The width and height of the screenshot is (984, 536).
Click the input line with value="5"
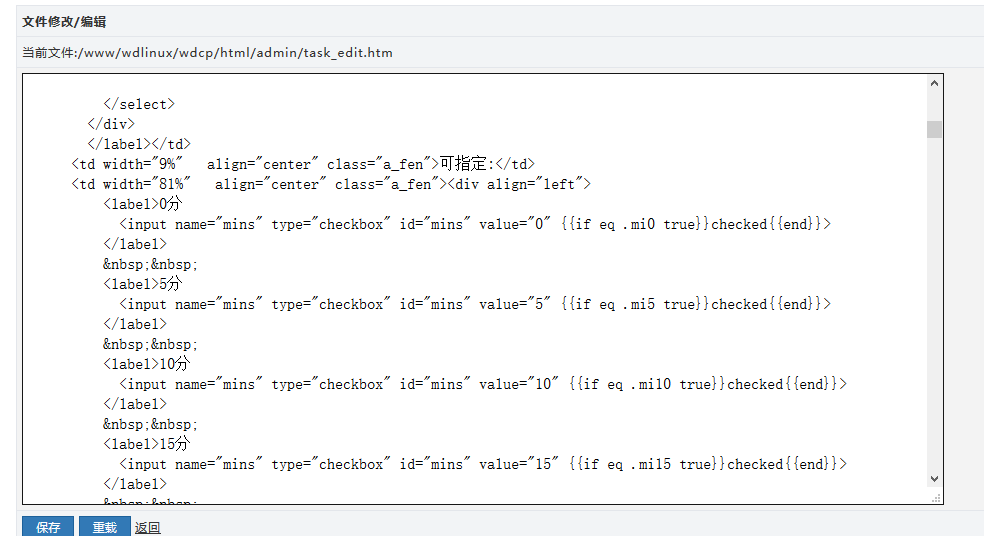pos(475,304)
